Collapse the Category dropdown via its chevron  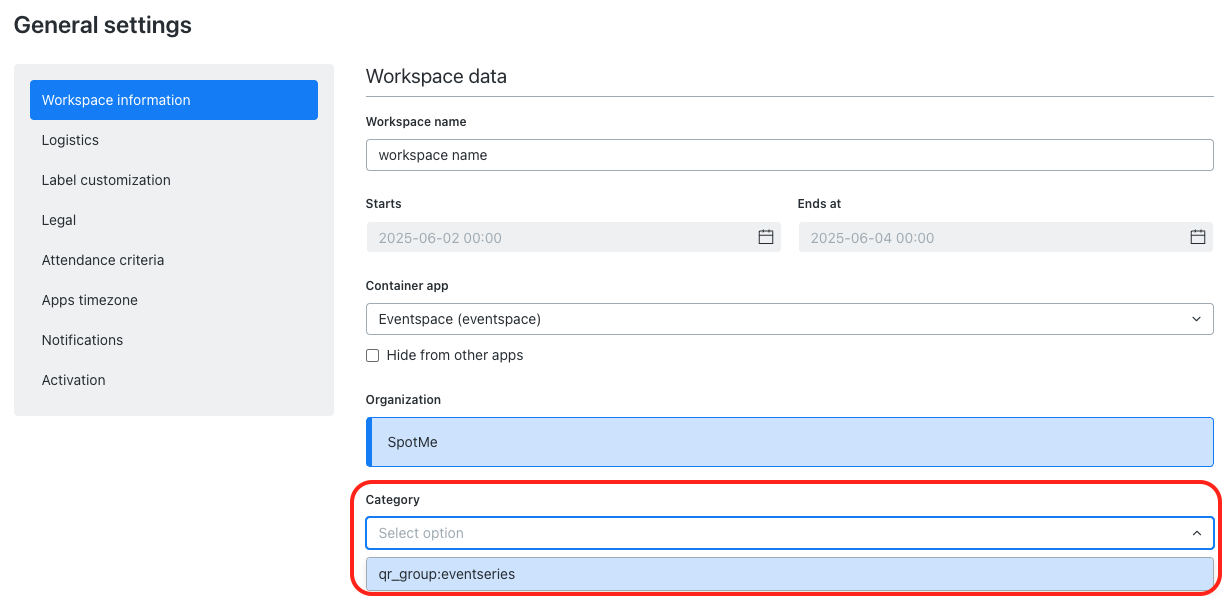1197,533
